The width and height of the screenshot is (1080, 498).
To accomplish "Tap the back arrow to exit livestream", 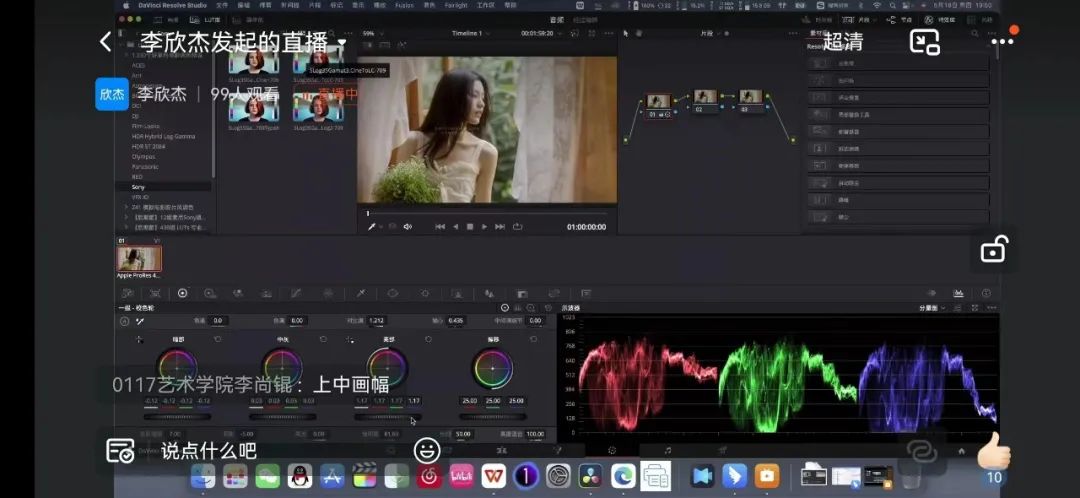I will [x=105, y=42].
